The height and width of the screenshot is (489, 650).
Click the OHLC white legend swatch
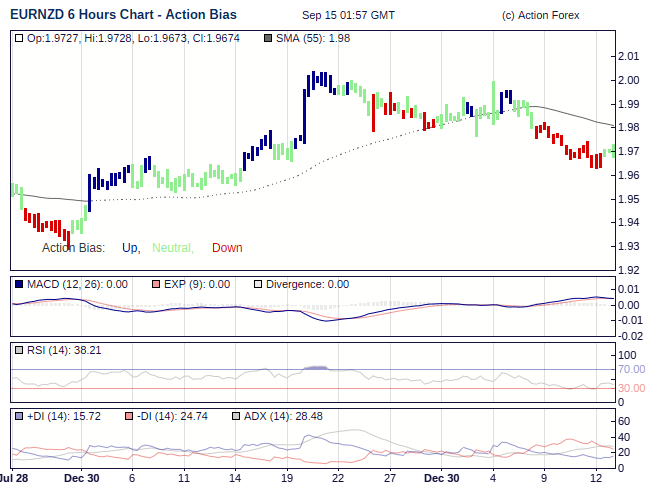point(19,38)
